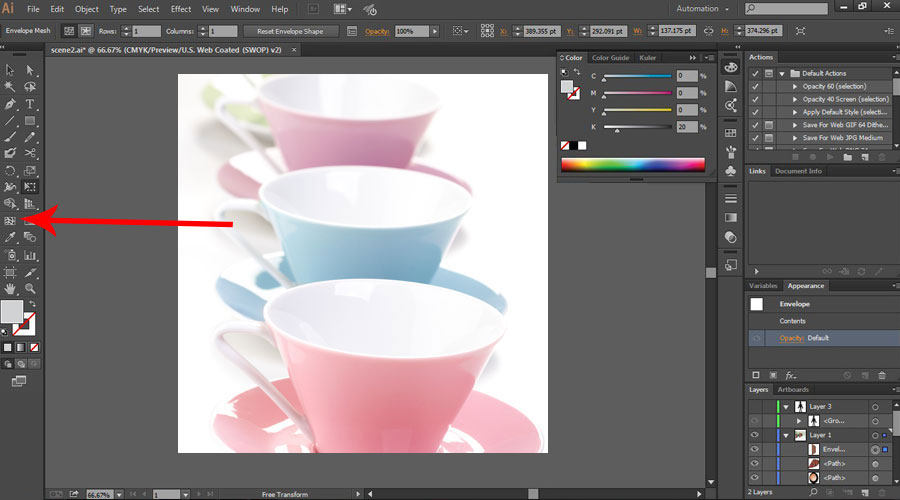Image resolution: width=900 pixels, height=500 pixels.
Task: Open the Symbols panel icon
Action: (x=731, y=170)
